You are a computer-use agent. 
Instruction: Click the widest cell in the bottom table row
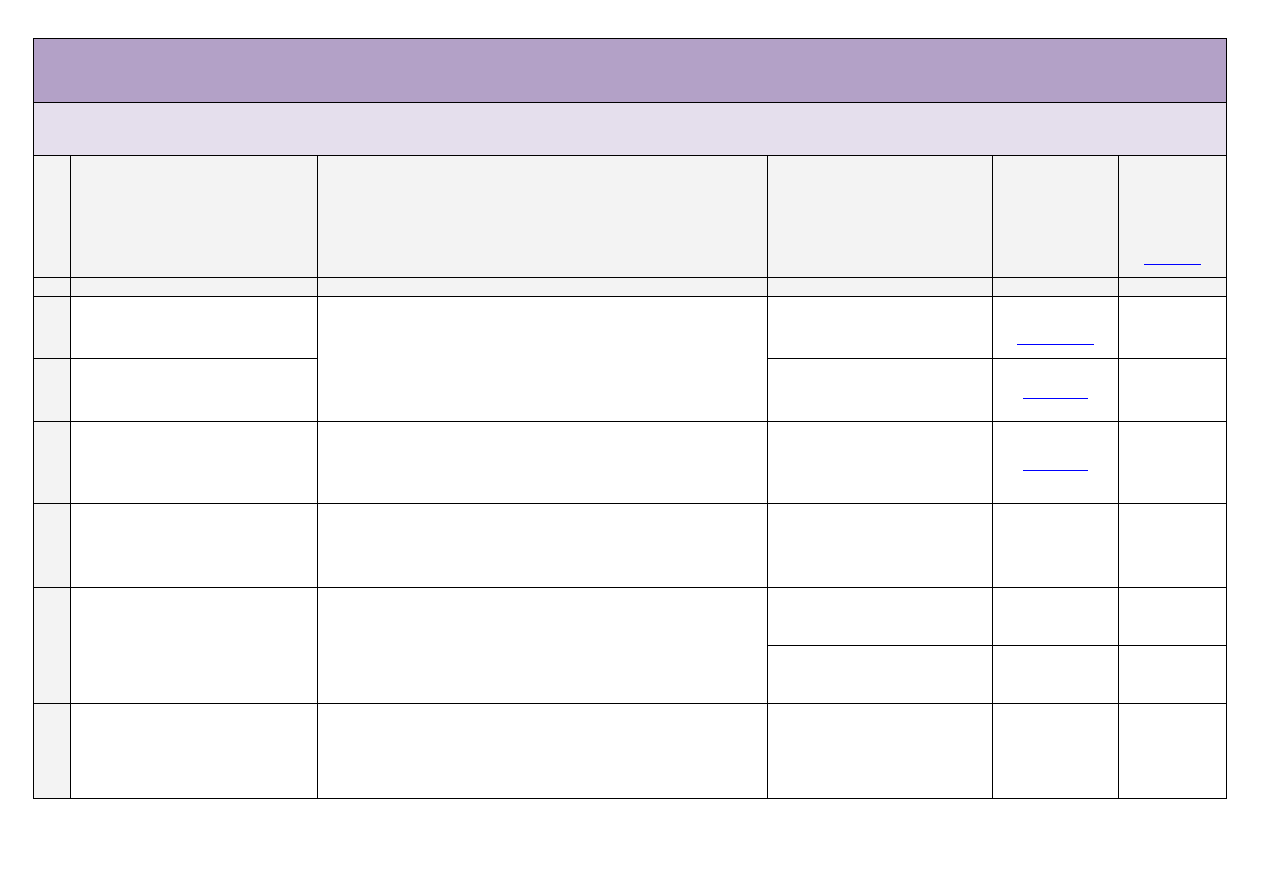point(541,750)
